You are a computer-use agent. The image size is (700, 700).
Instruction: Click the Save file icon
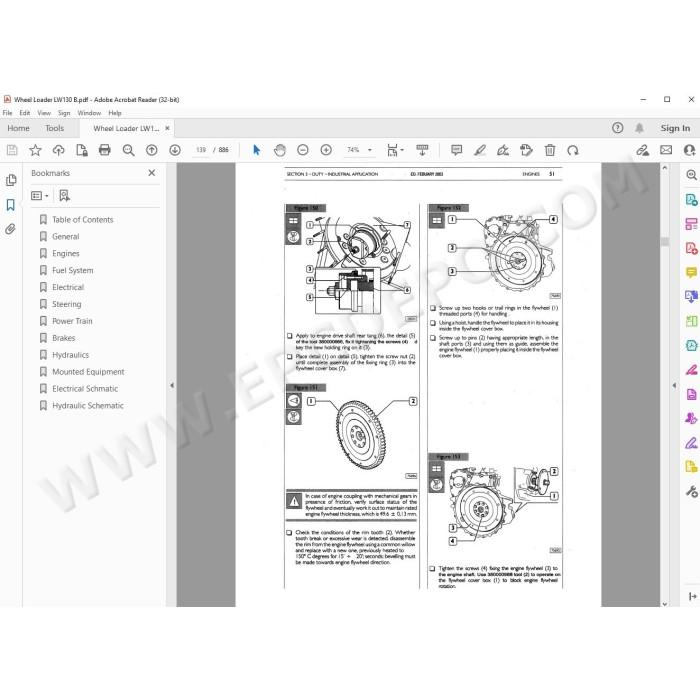click(12, 150)
